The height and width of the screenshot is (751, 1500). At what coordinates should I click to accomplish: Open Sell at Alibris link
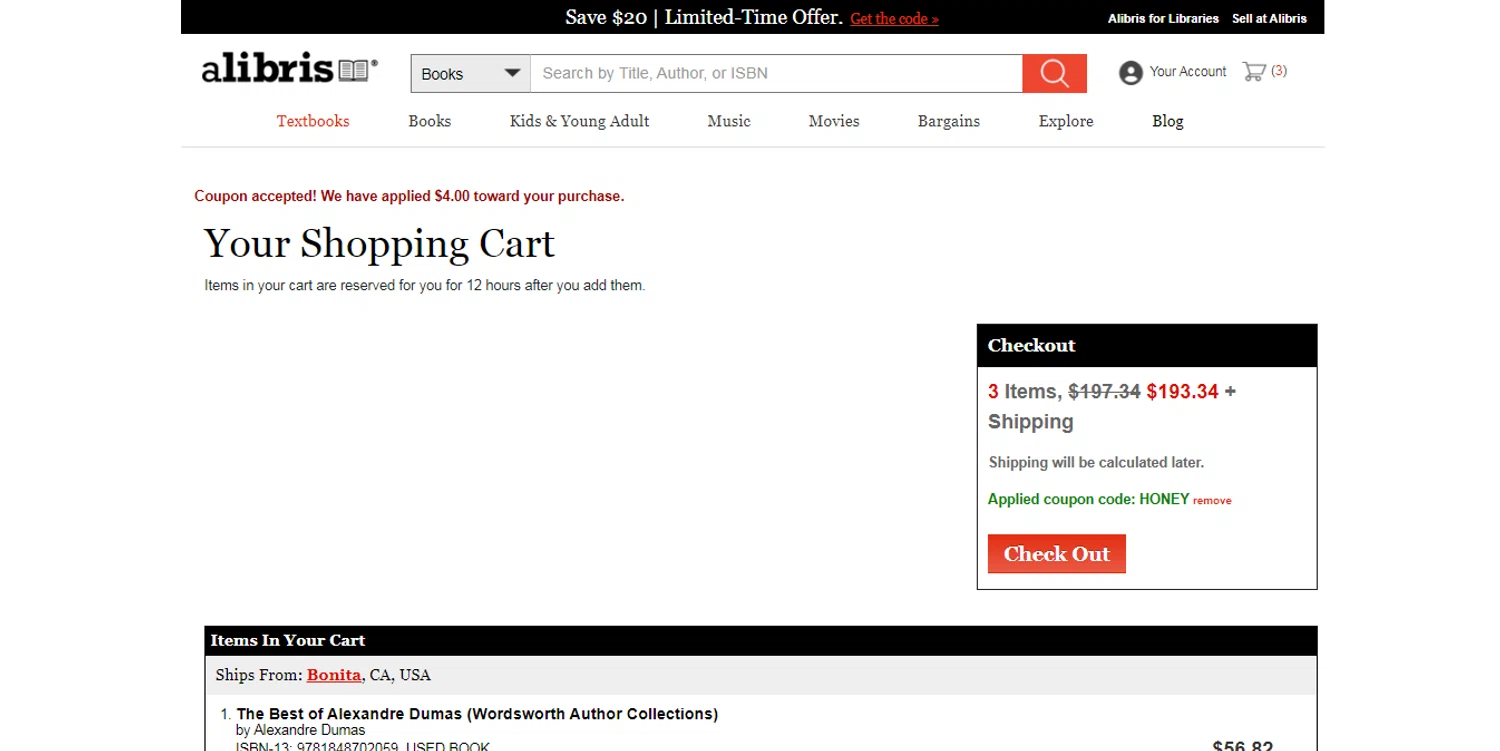point(1269,18)
